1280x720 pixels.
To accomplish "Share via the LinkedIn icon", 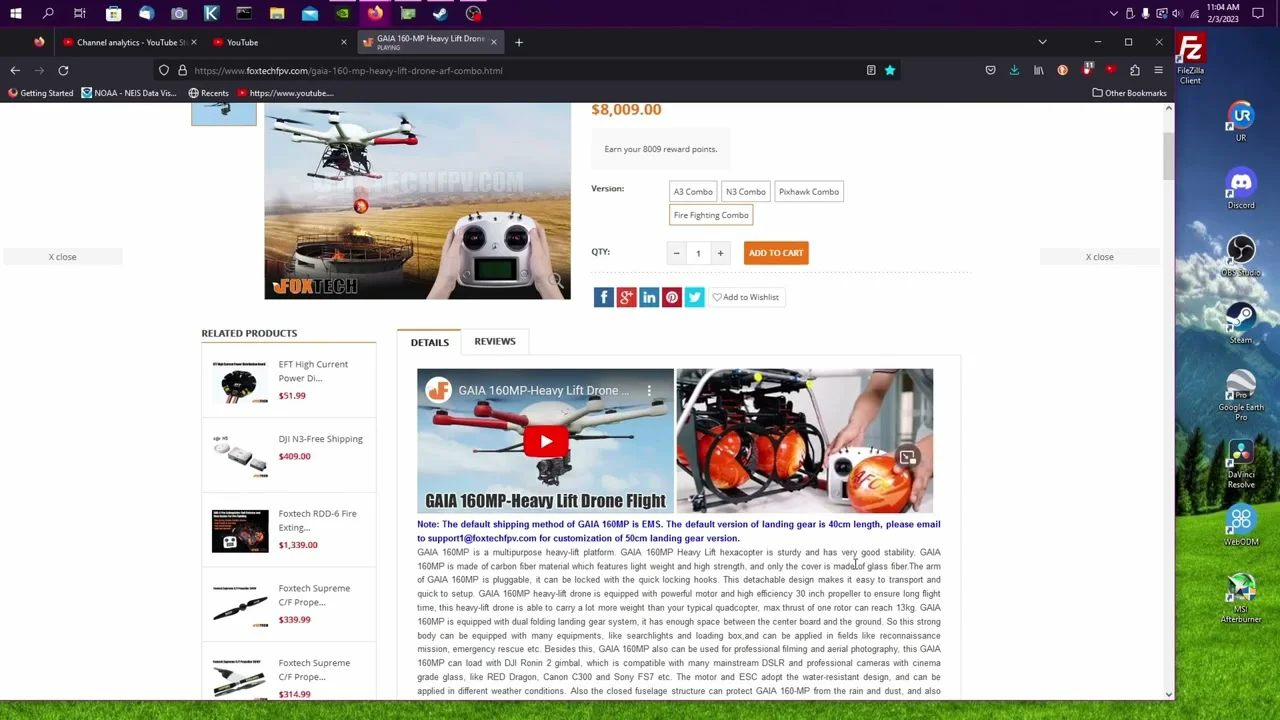I will 649,297.
